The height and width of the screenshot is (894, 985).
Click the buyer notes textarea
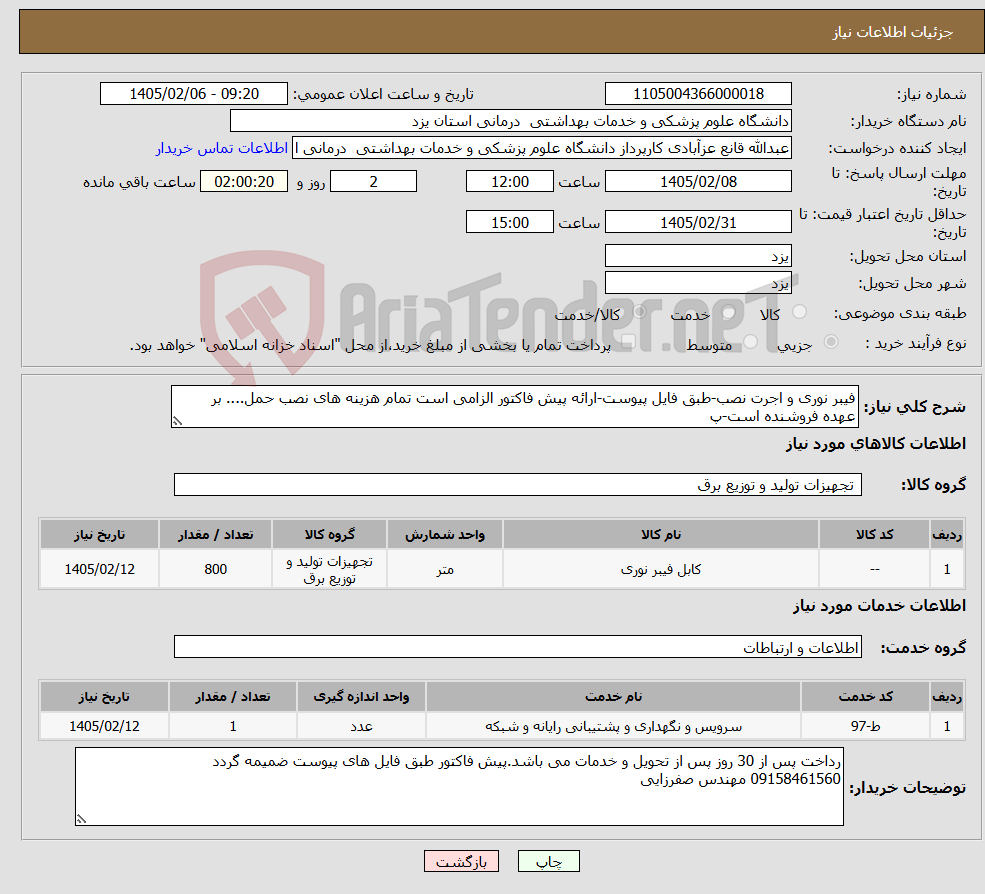(x=459, y=786)
